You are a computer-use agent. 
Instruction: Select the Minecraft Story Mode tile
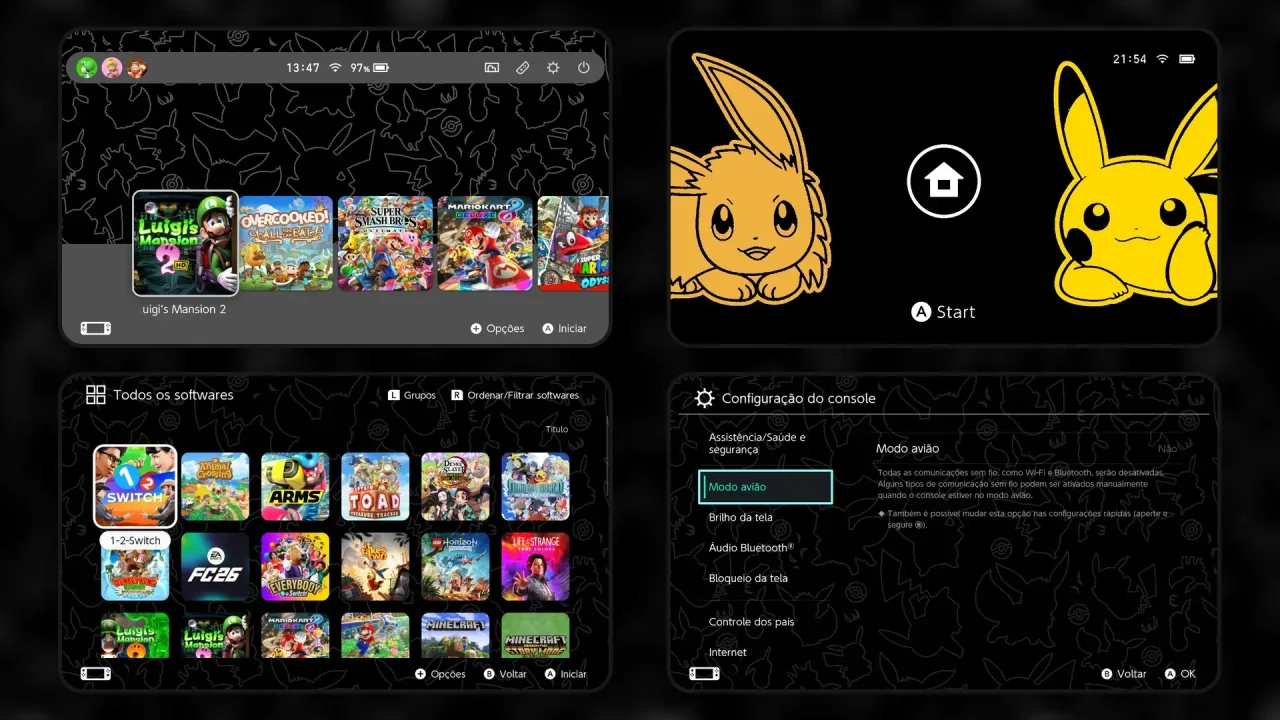(x=535, y=635)
